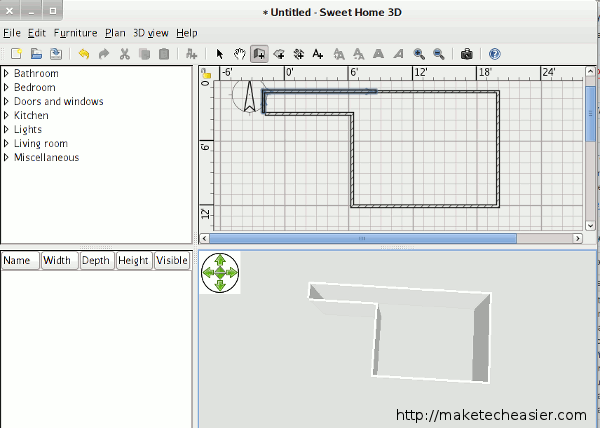Activate the Pan hand tool
The height and width of the screenshot is (428, 600).
point(240,54)
